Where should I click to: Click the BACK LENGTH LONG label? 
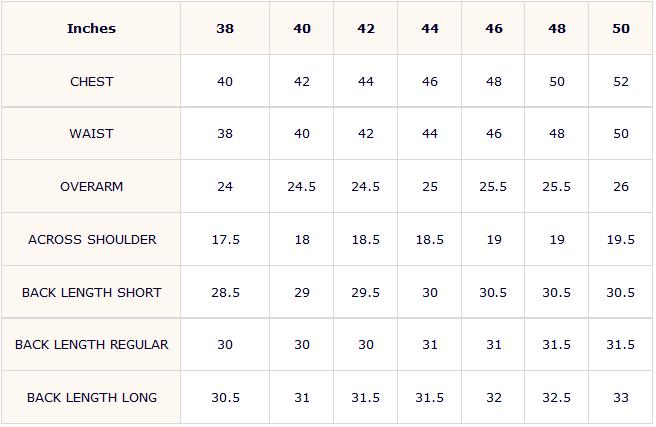pyautogui.click(x=92, y=398)
